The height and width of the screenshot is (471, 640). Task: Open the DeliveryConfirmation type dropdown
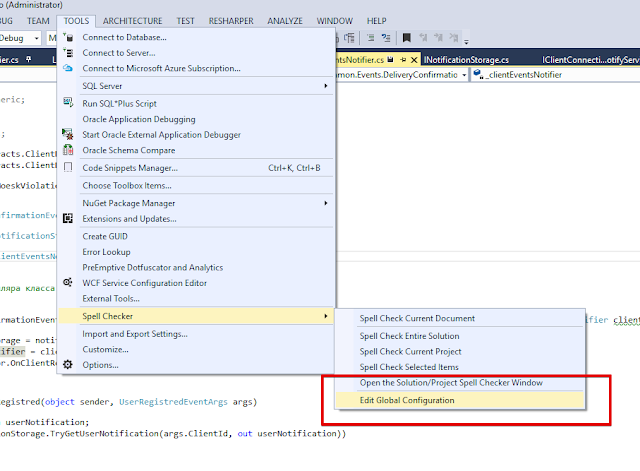(464, 75)
